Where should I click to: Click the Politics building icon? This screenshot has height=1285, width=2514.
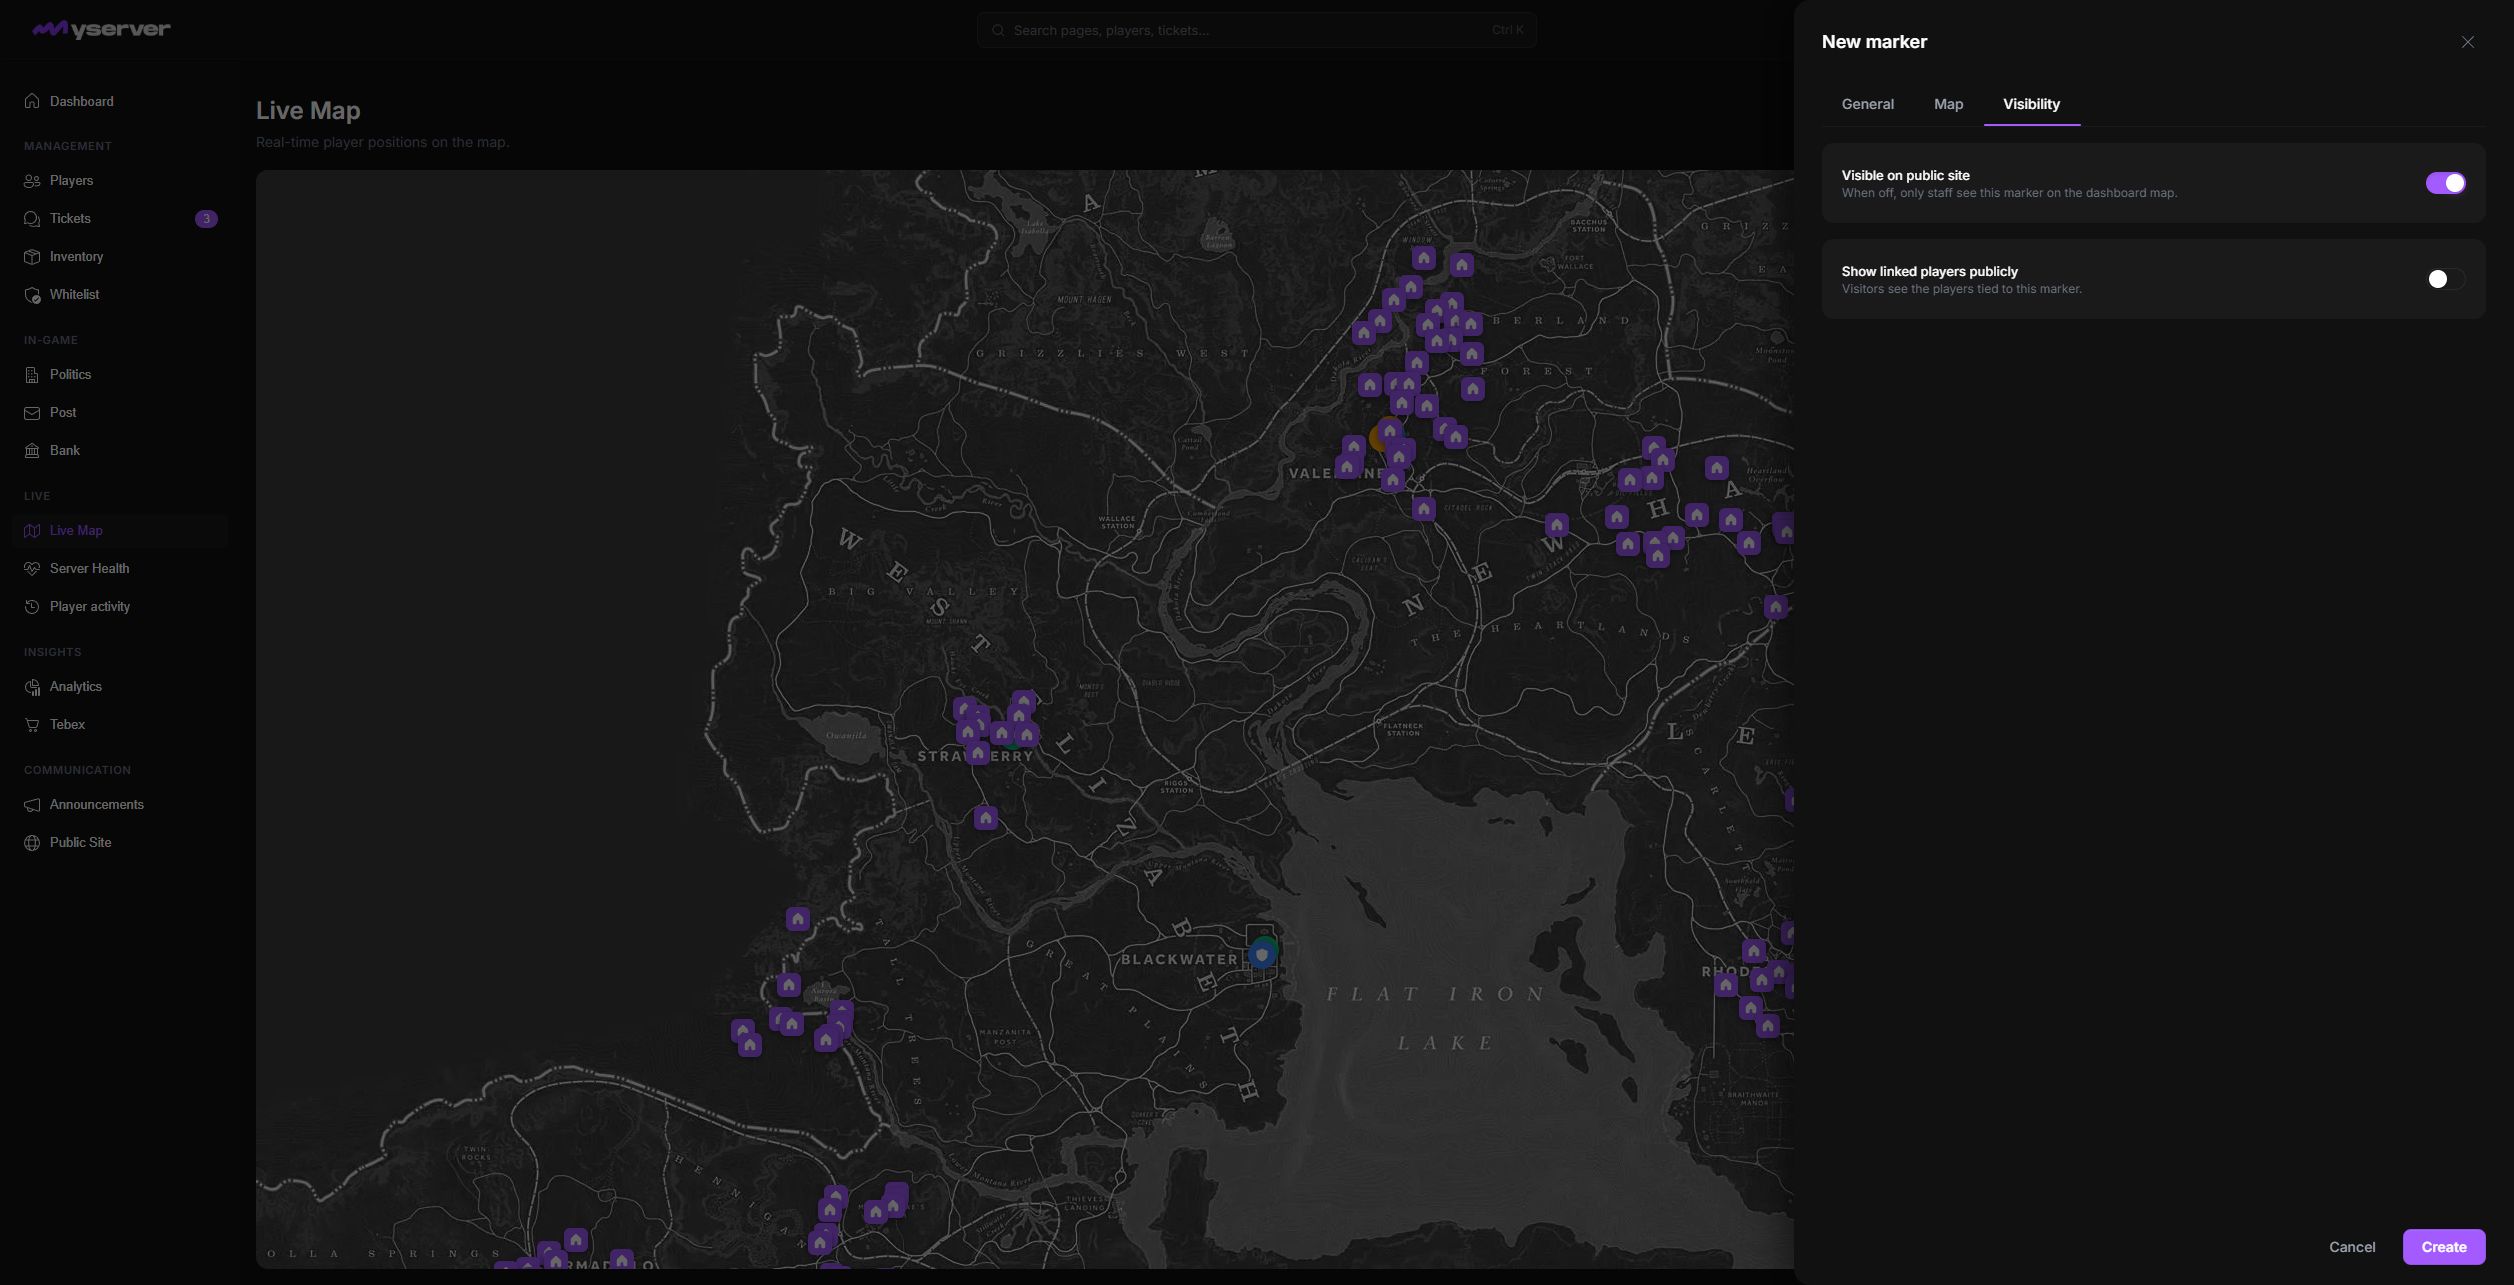(32, 374)
